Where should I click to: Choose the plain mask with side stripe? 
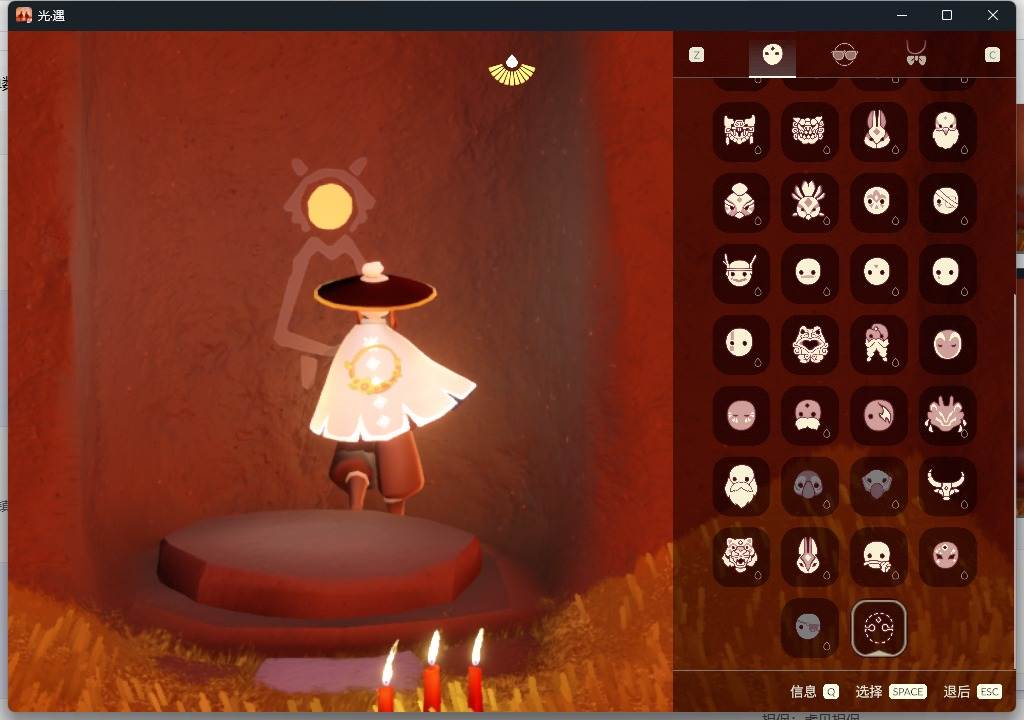741,344
